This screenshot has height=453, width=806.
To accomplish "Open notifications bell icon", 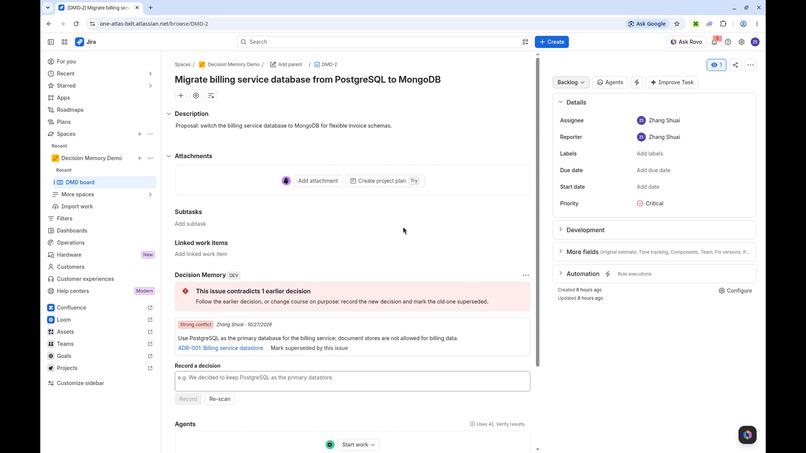I will pos(715,42).
